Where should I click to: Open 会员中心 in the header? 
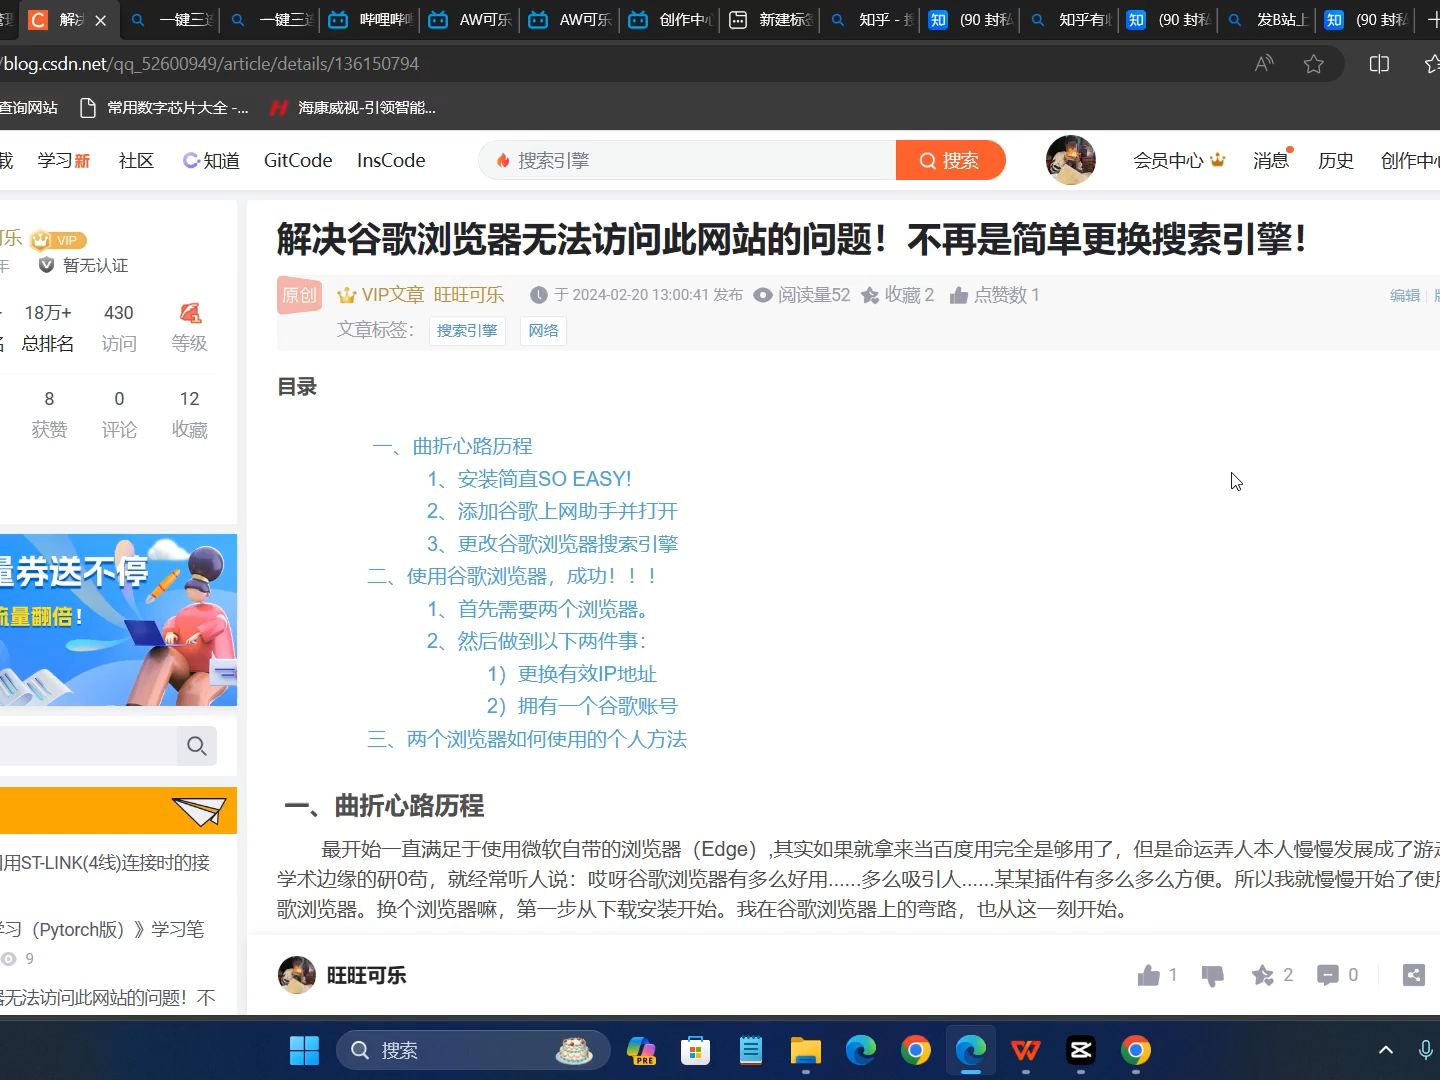click(1179, 161)
